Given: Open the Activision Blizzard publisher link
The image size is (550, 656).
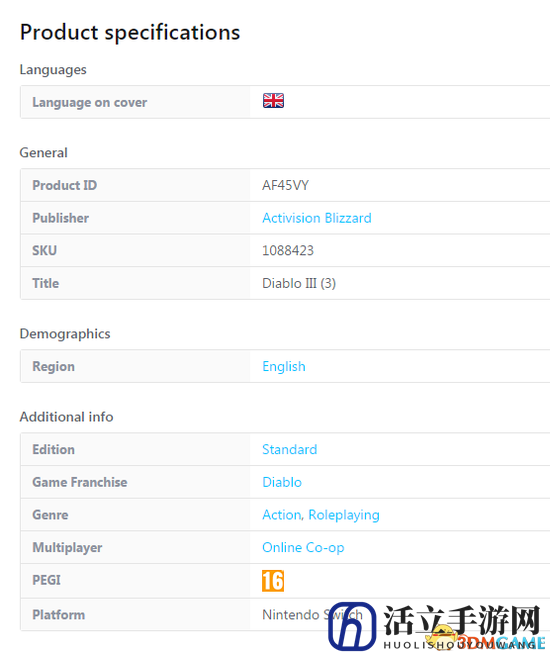Looking at the screenshot, I should point(317,218).
